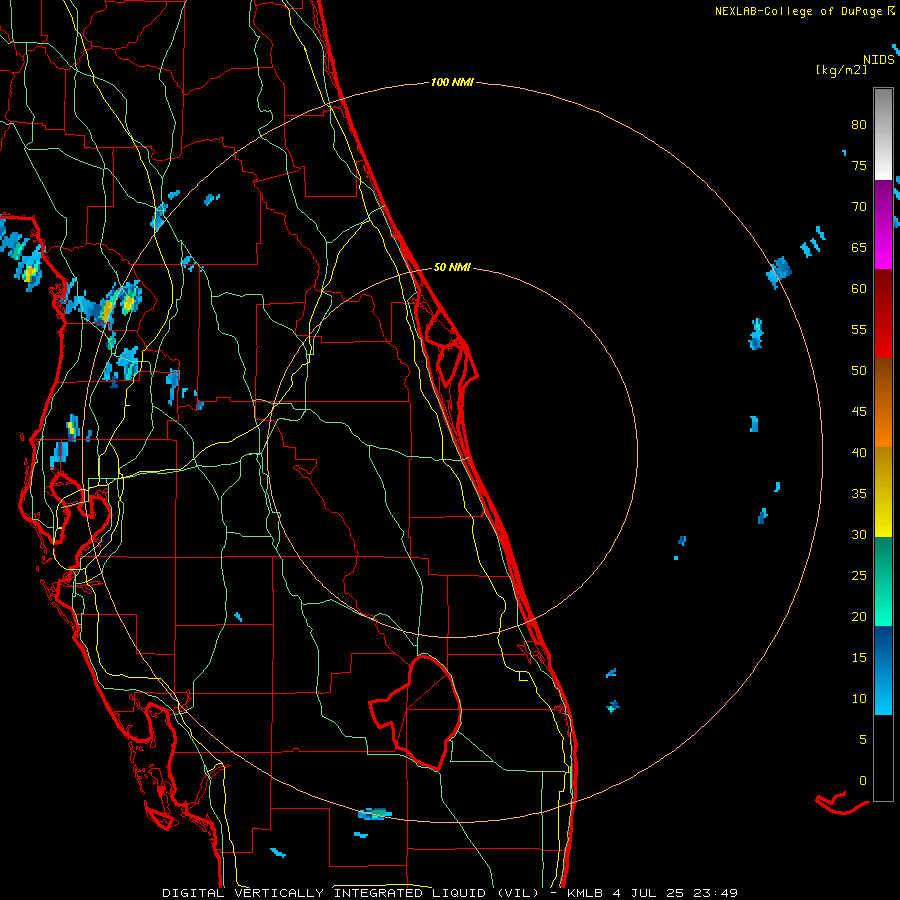Click the NEXLAB-College of DuPage credit text

point(799,11)
